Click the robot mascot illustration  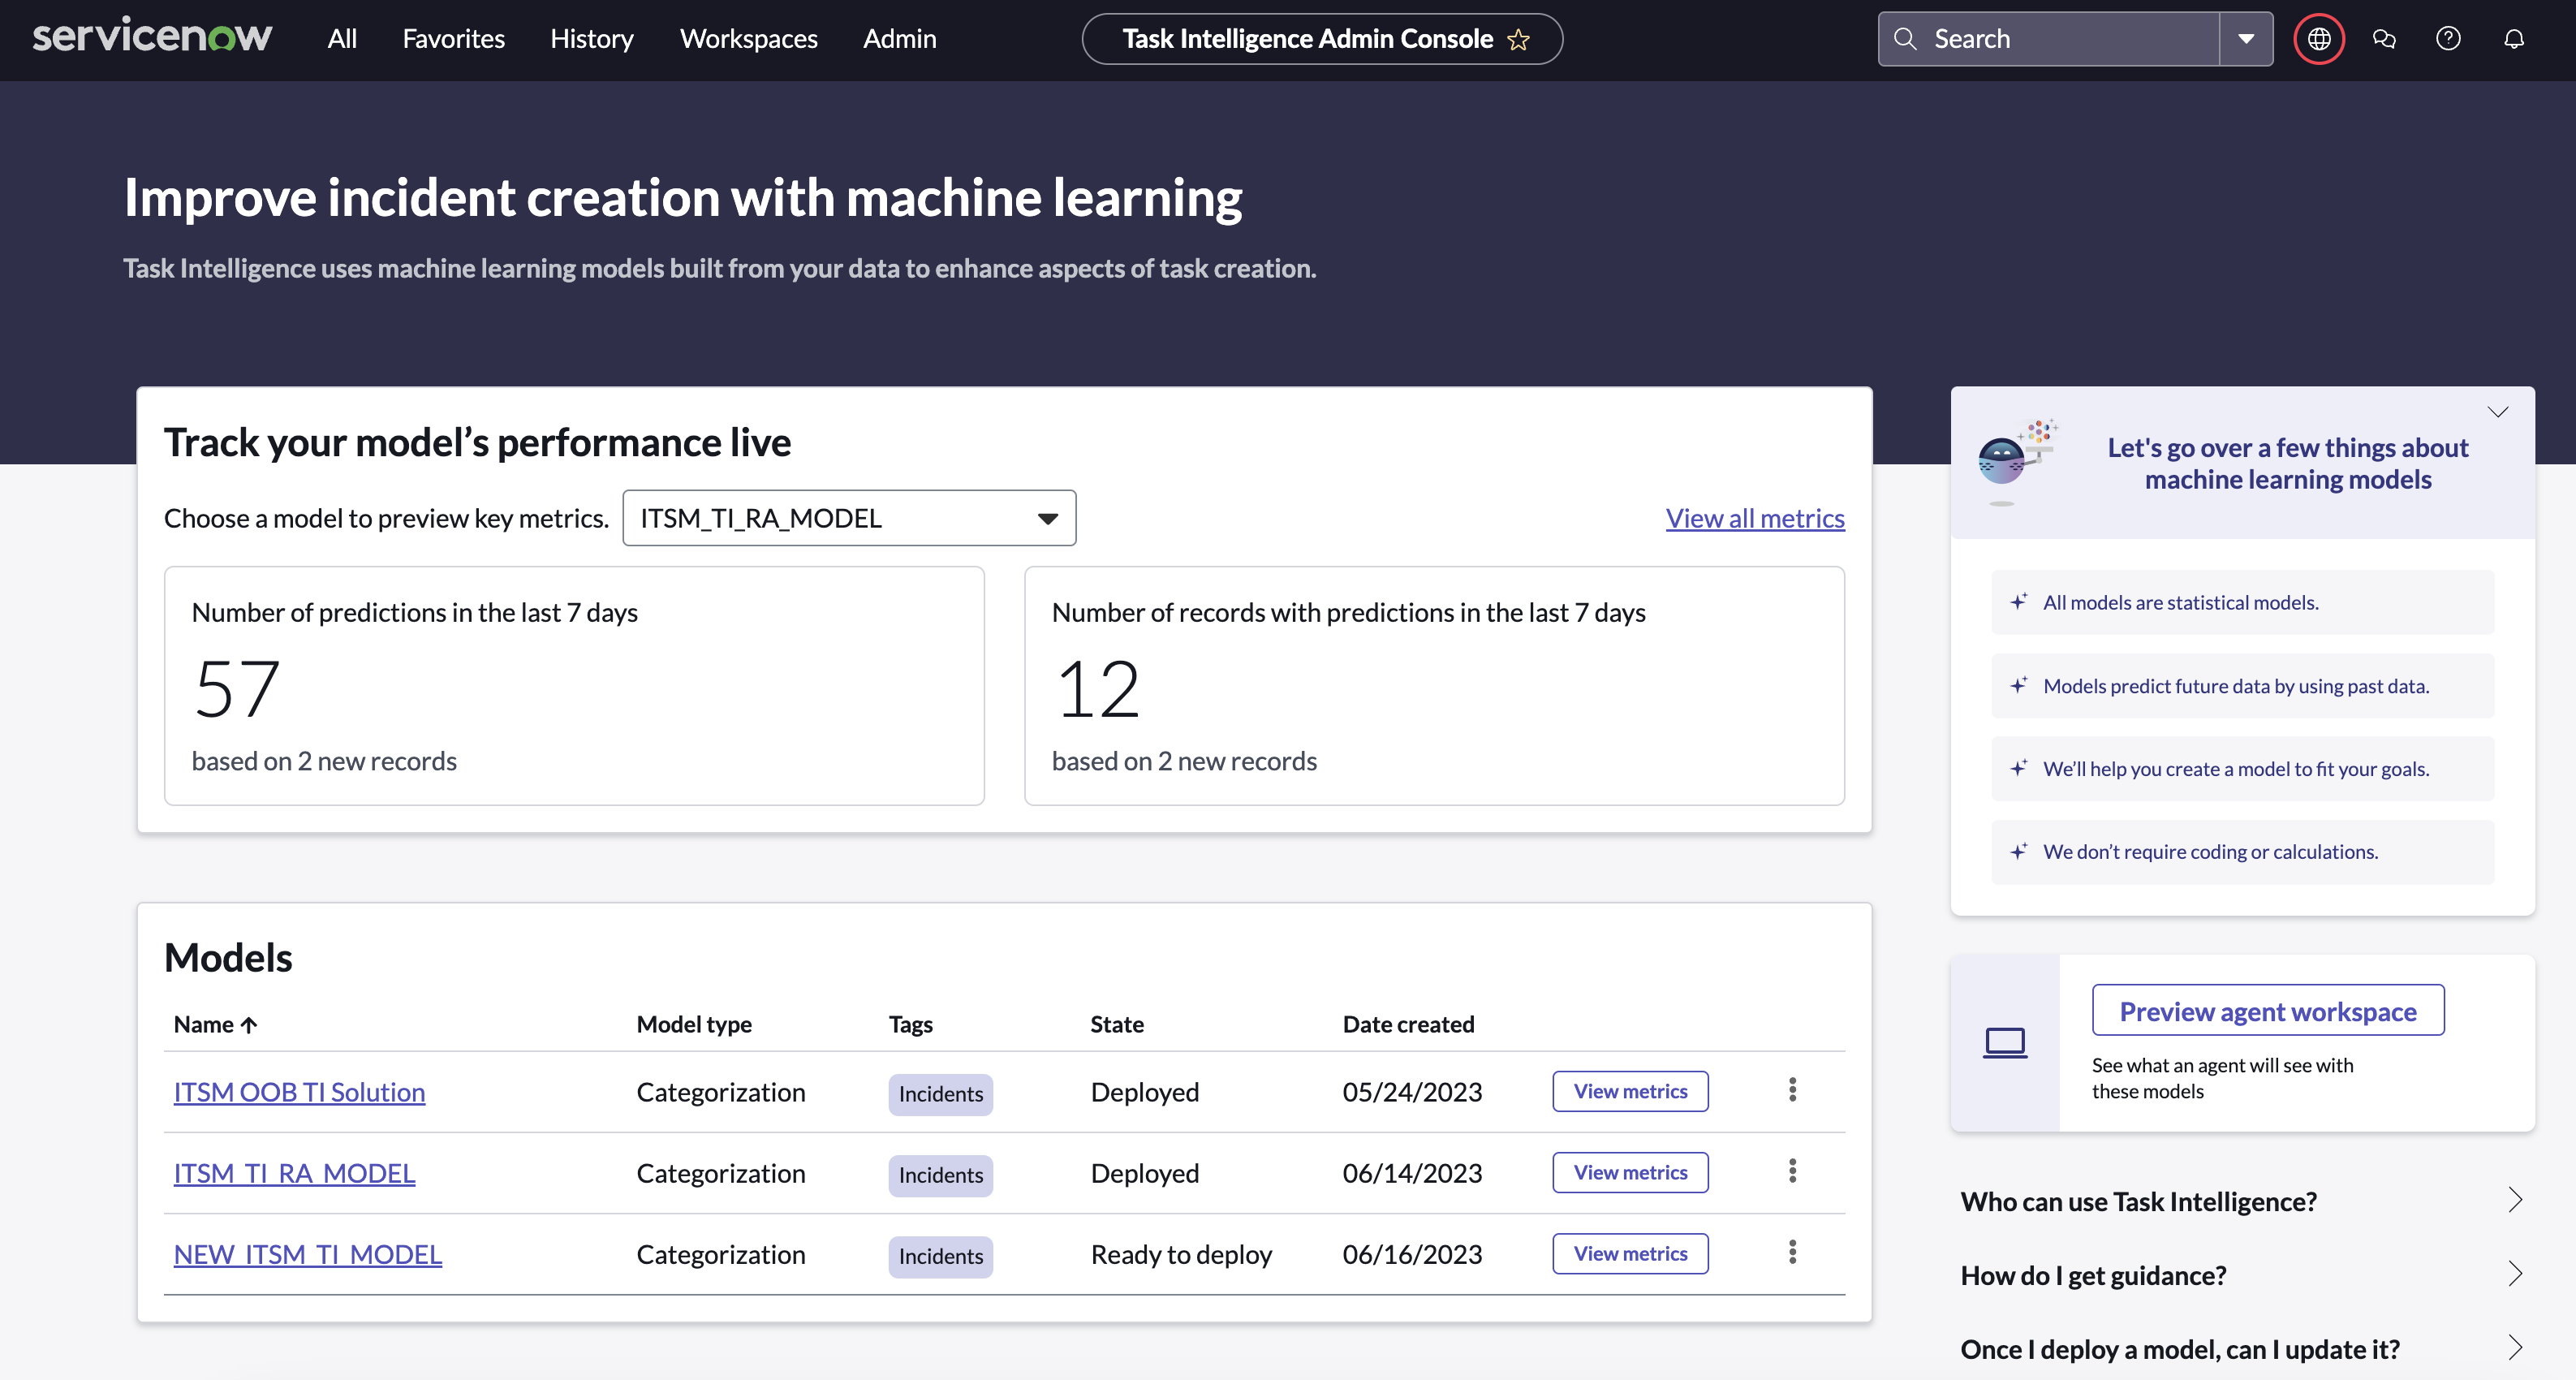click(2017, 461)
